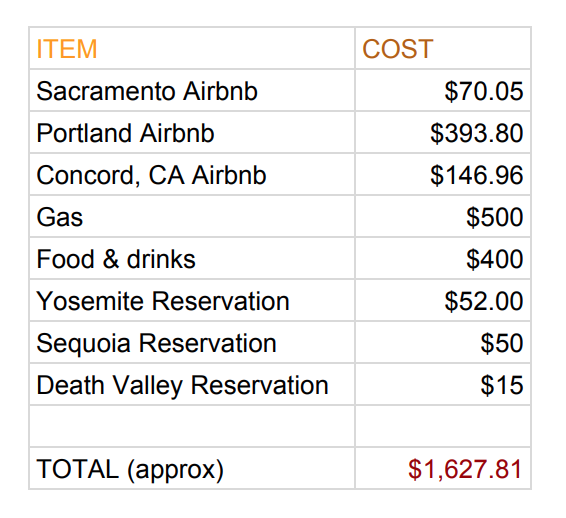Select the Concord, CA Airbnb cell

192,174
